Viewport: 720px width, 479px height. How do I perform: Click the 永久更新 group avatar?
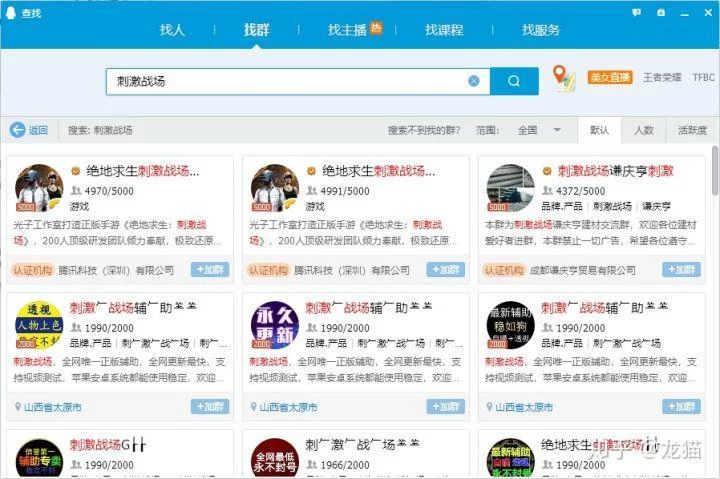point(275,325)
